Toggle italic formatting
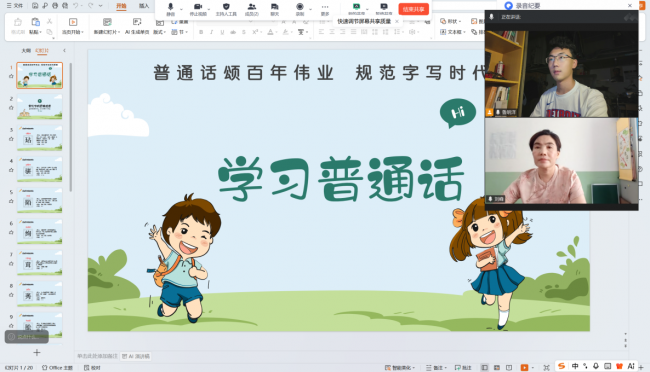Screen dimensions: 650x372 211,32
